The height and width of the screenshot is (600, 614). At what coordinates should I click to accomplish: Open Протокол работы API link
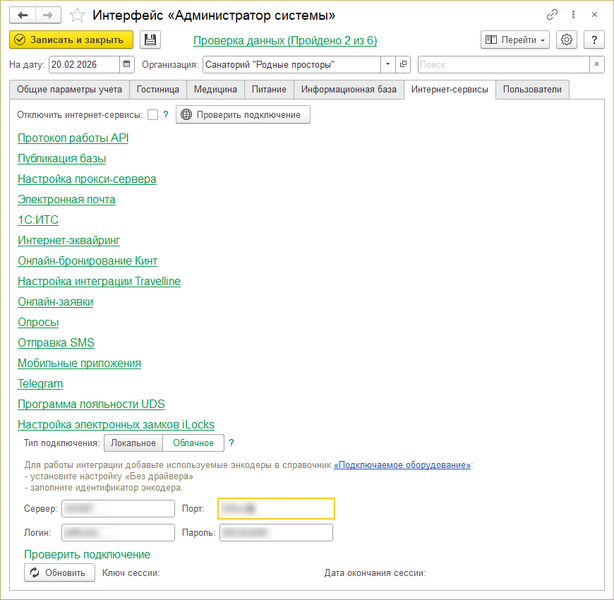tap(73, 138)
